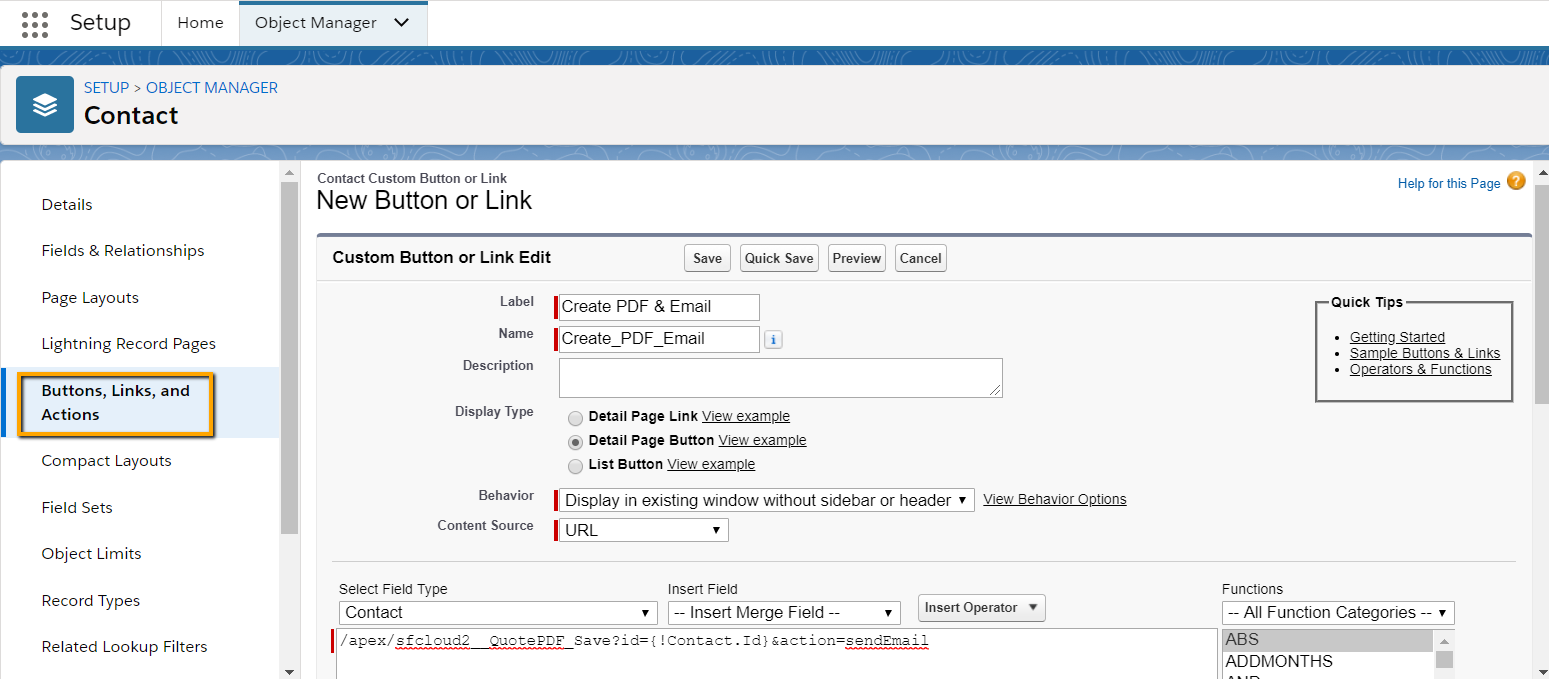The image size is (1549, 679).
Task: Open Record Types in the sidebar
Action: (x=90, y=601)
